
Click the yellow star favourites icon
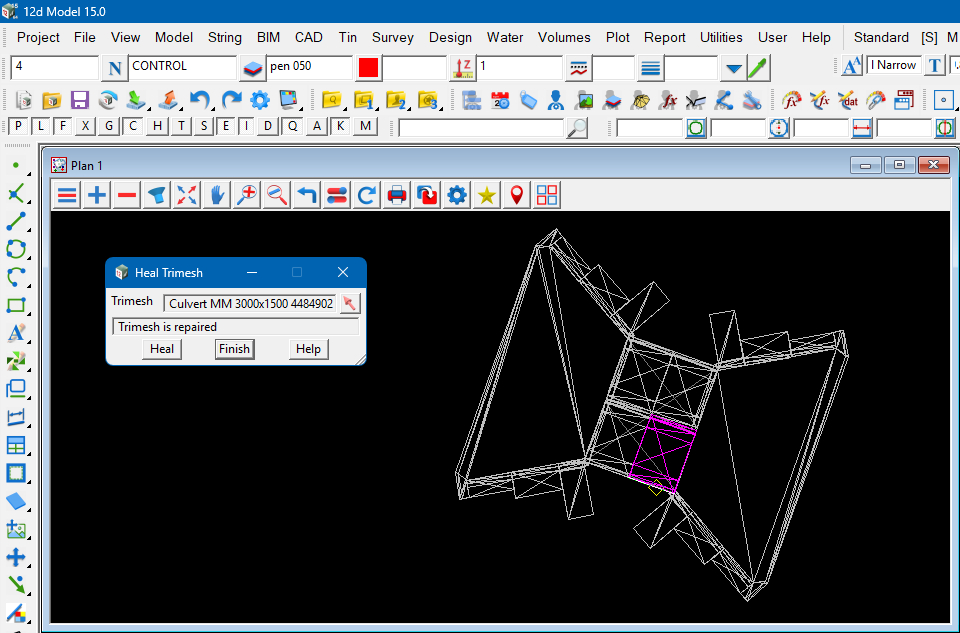tap(487, 195)
